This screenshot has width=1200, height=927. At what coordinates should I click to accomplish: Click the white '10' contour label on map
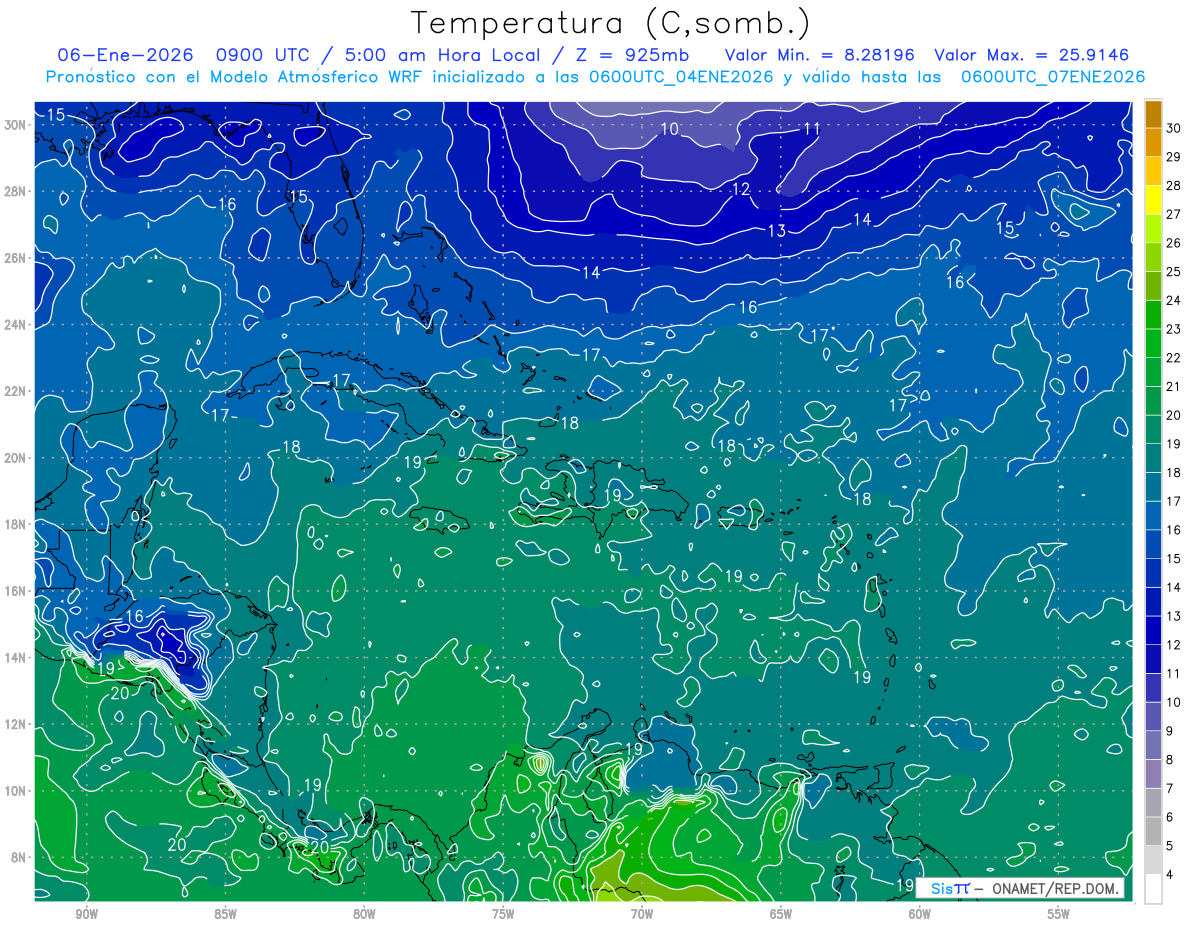669,129
